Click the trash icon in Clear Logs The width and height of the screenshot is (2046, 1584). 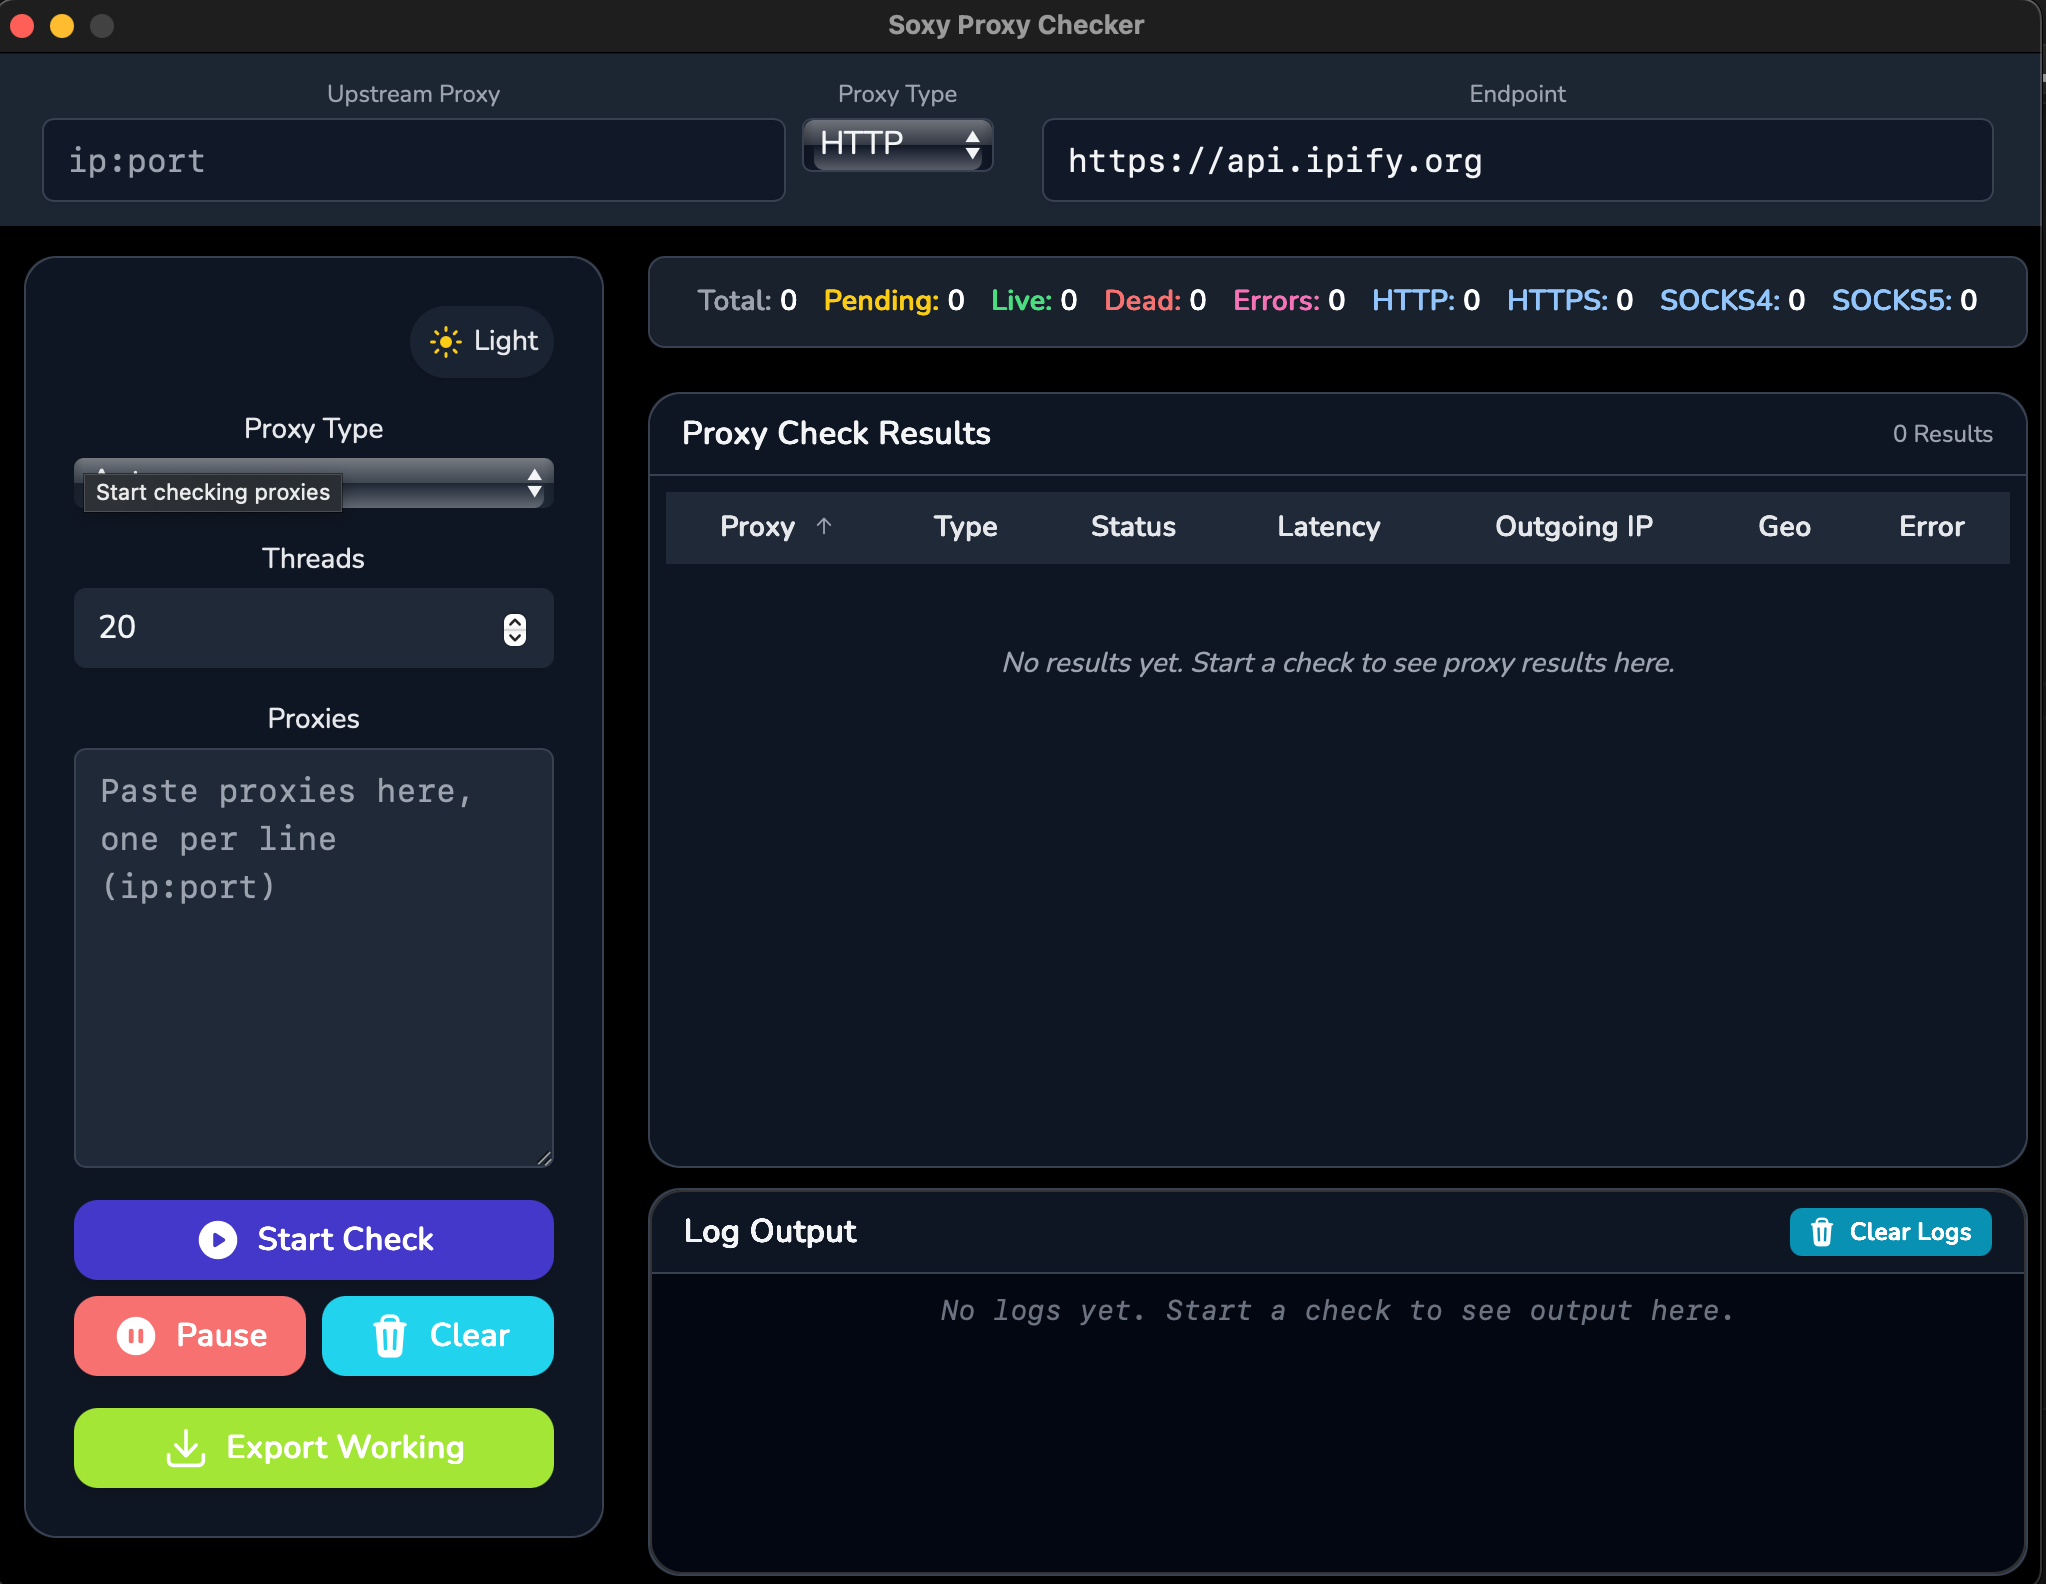[x=1822, y=1232]
